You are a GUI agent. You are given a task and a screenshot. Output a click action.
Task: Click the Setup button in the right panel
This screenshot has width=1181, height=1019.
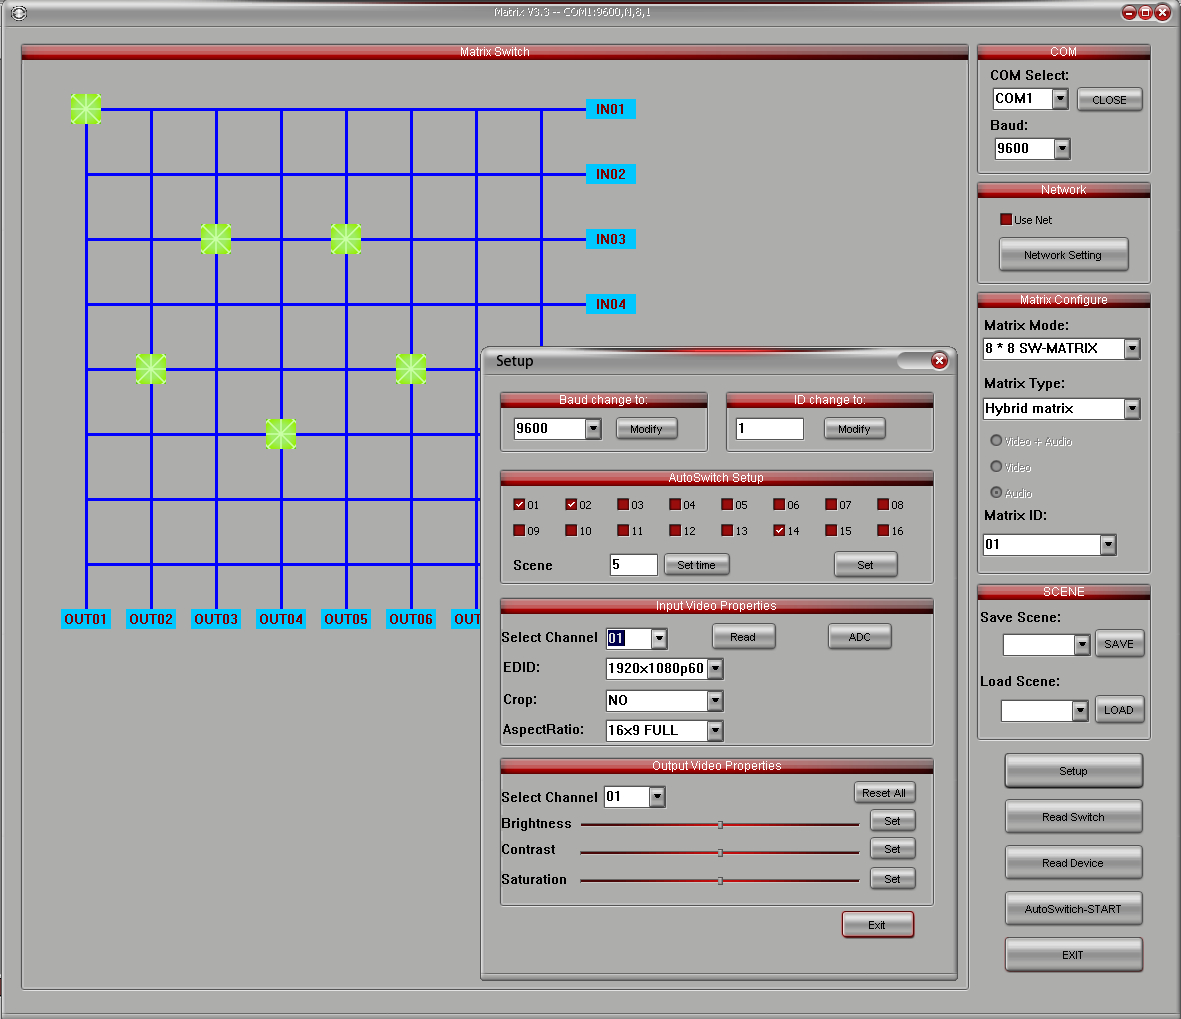1073,770
